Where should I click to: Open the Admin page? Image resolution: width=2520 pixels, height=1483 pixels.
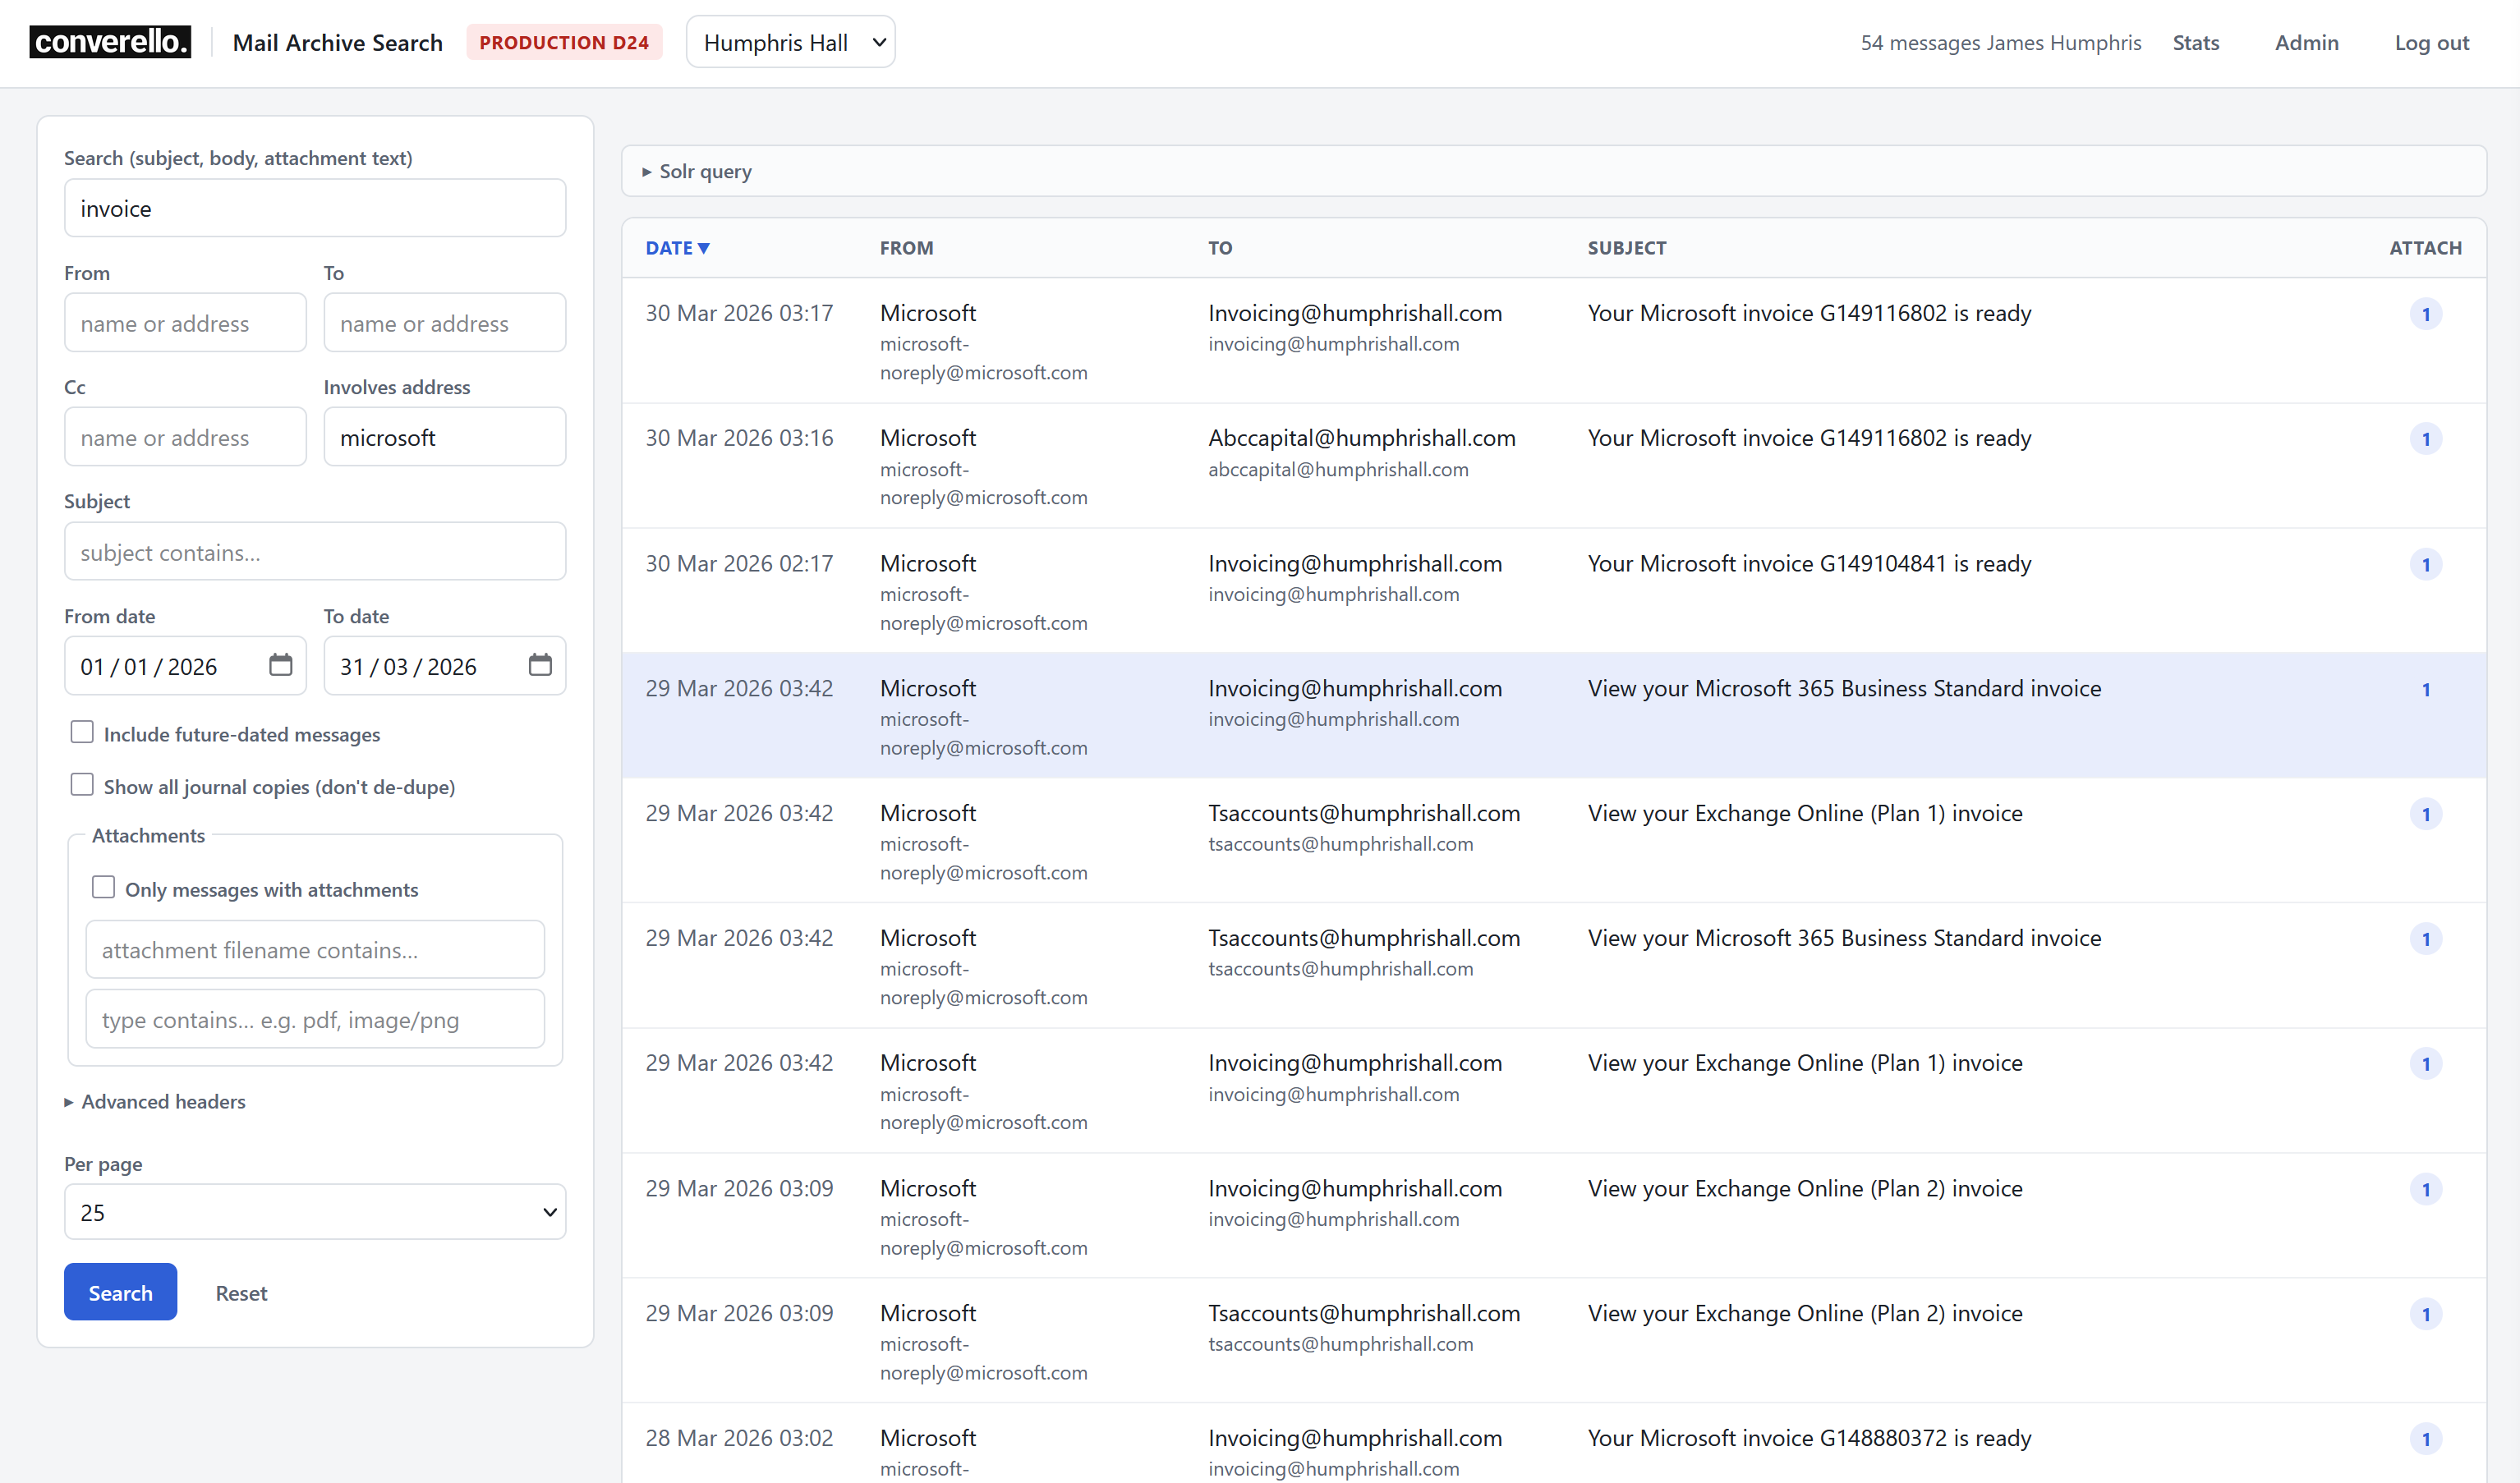tap(2306, 42)
